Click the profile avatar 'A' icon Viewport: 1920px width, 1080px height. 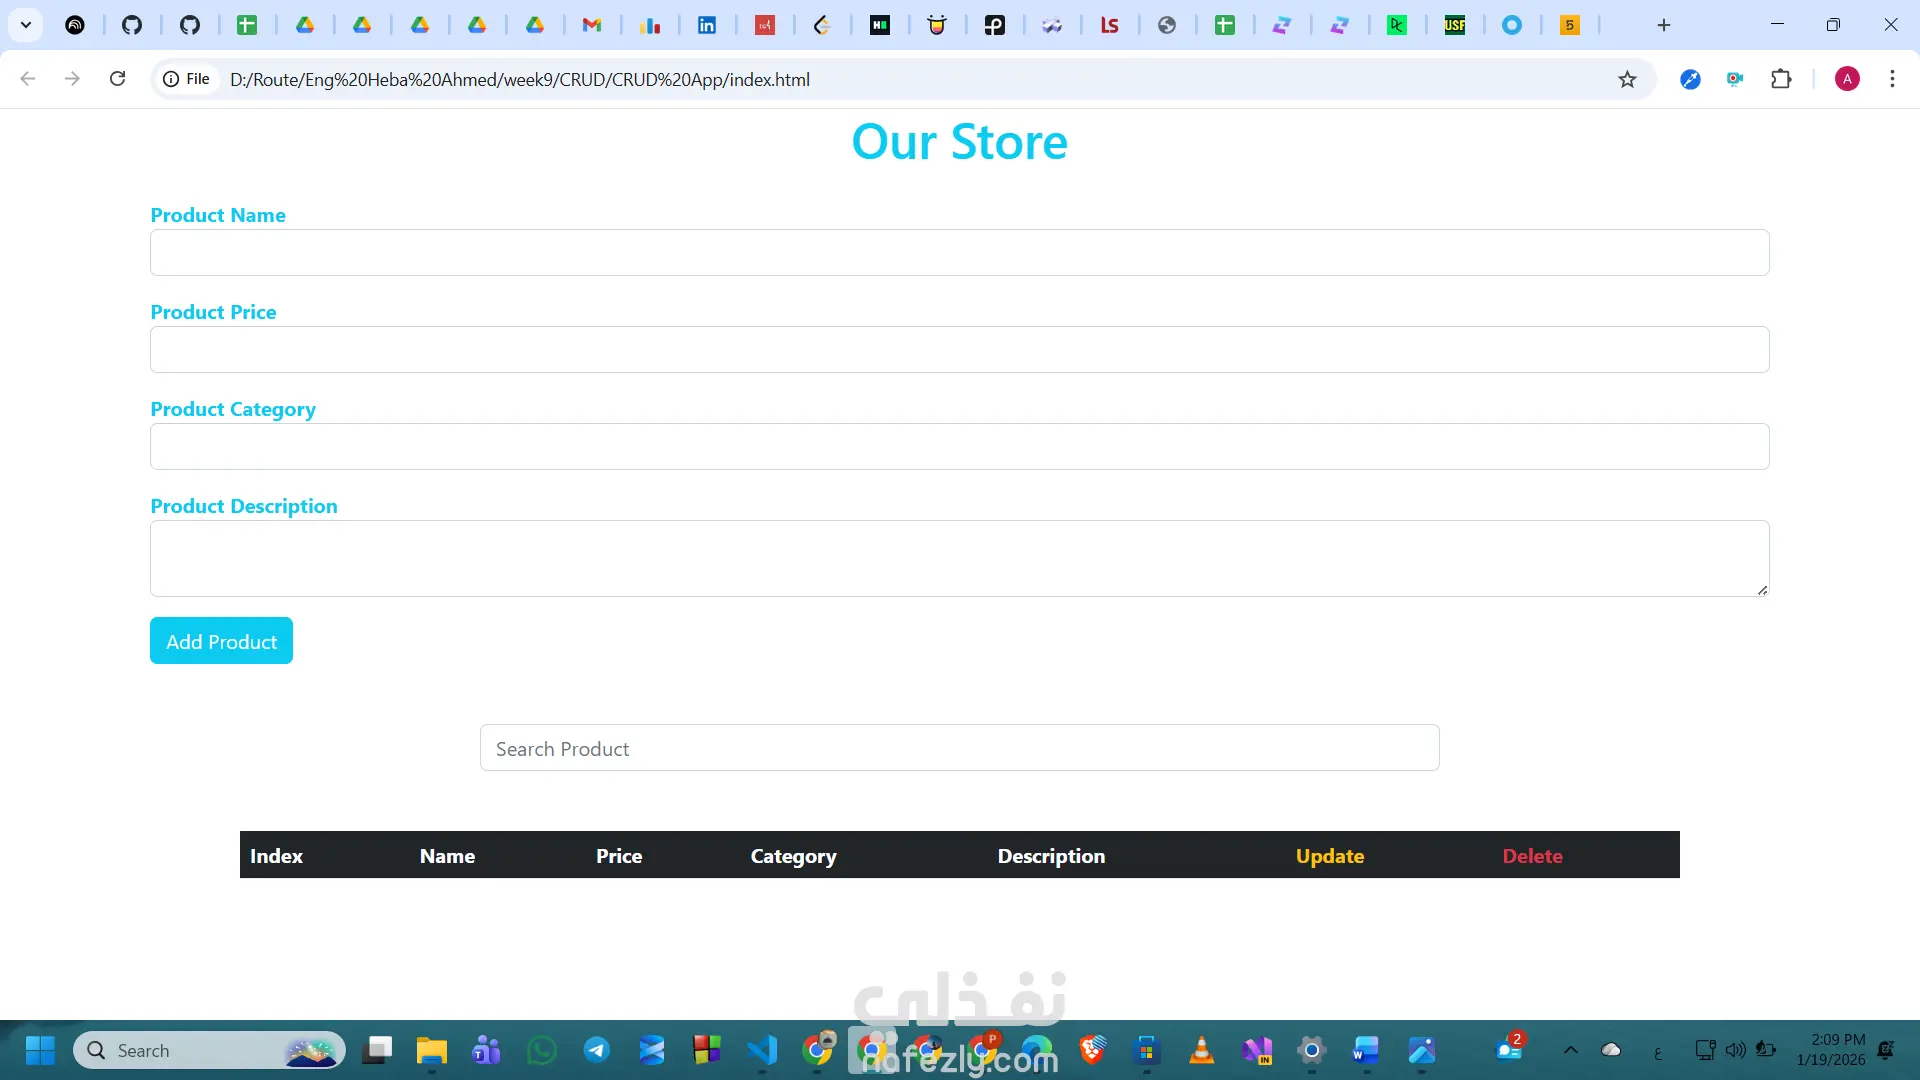pos(1847,79)
